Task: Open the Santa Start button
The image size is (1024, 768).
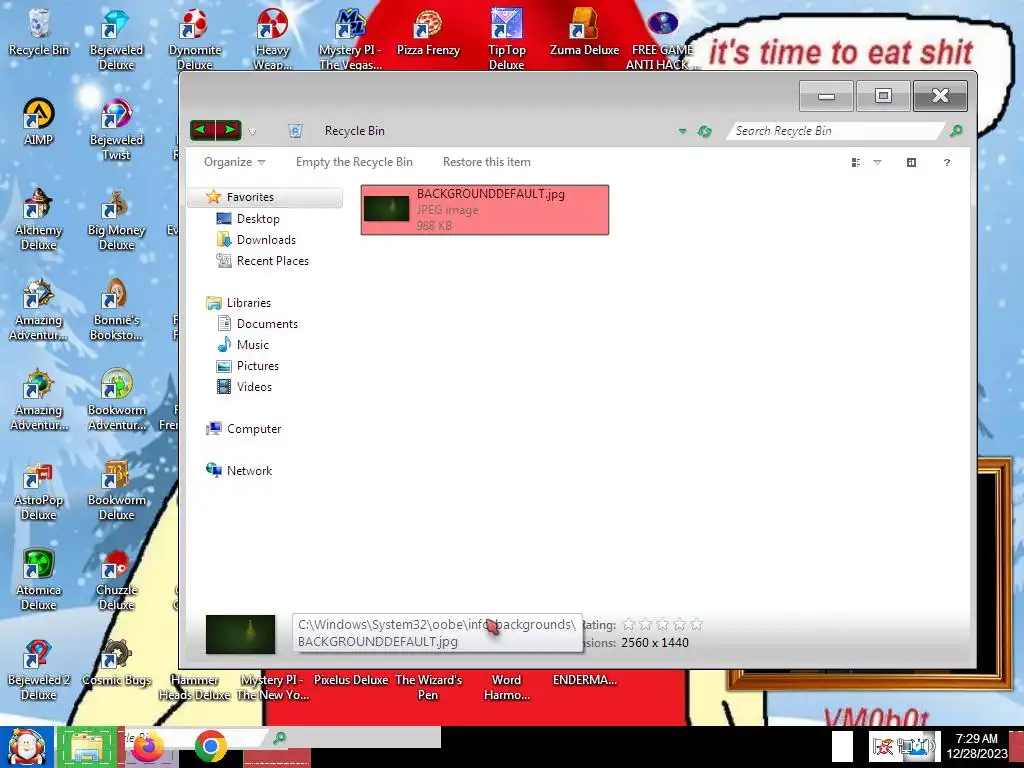Action: (x=26, y=747)
